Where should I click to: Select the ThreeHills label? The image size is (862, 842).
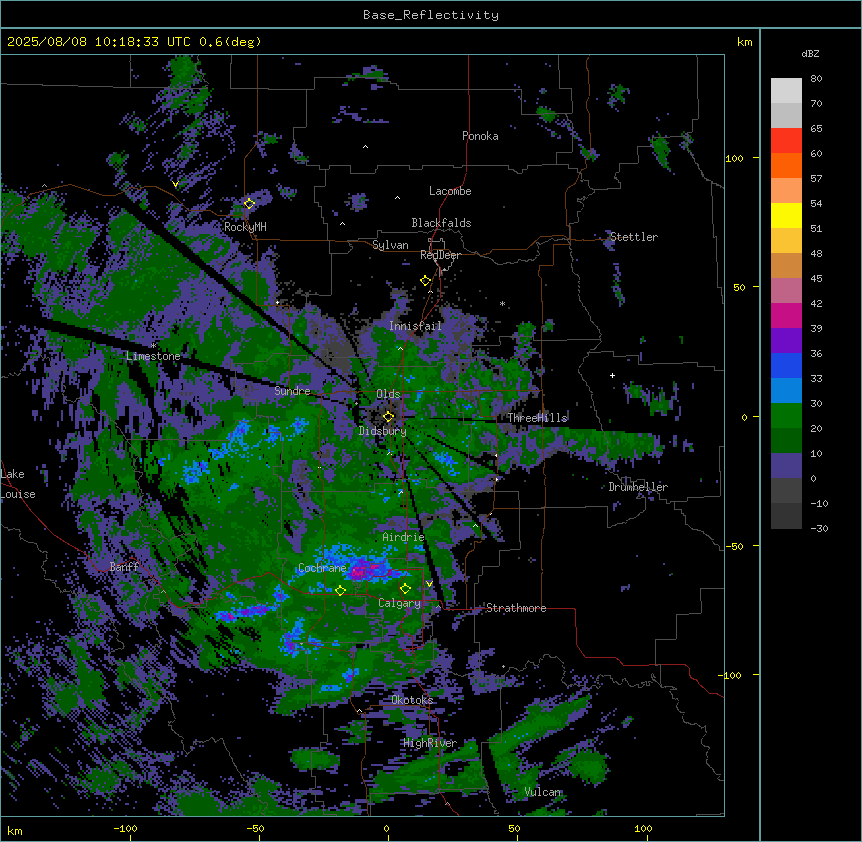537,418
